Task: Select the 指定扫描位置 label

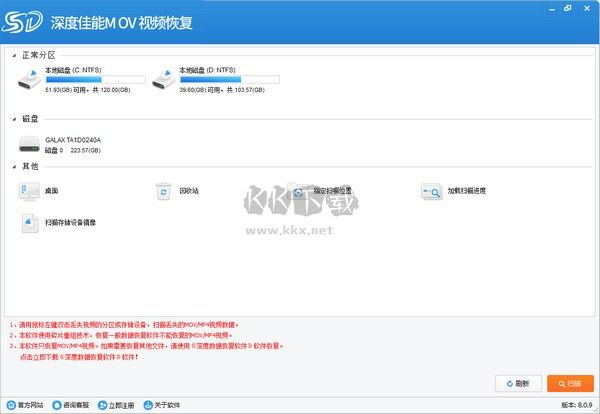Action: pos(332,191)
